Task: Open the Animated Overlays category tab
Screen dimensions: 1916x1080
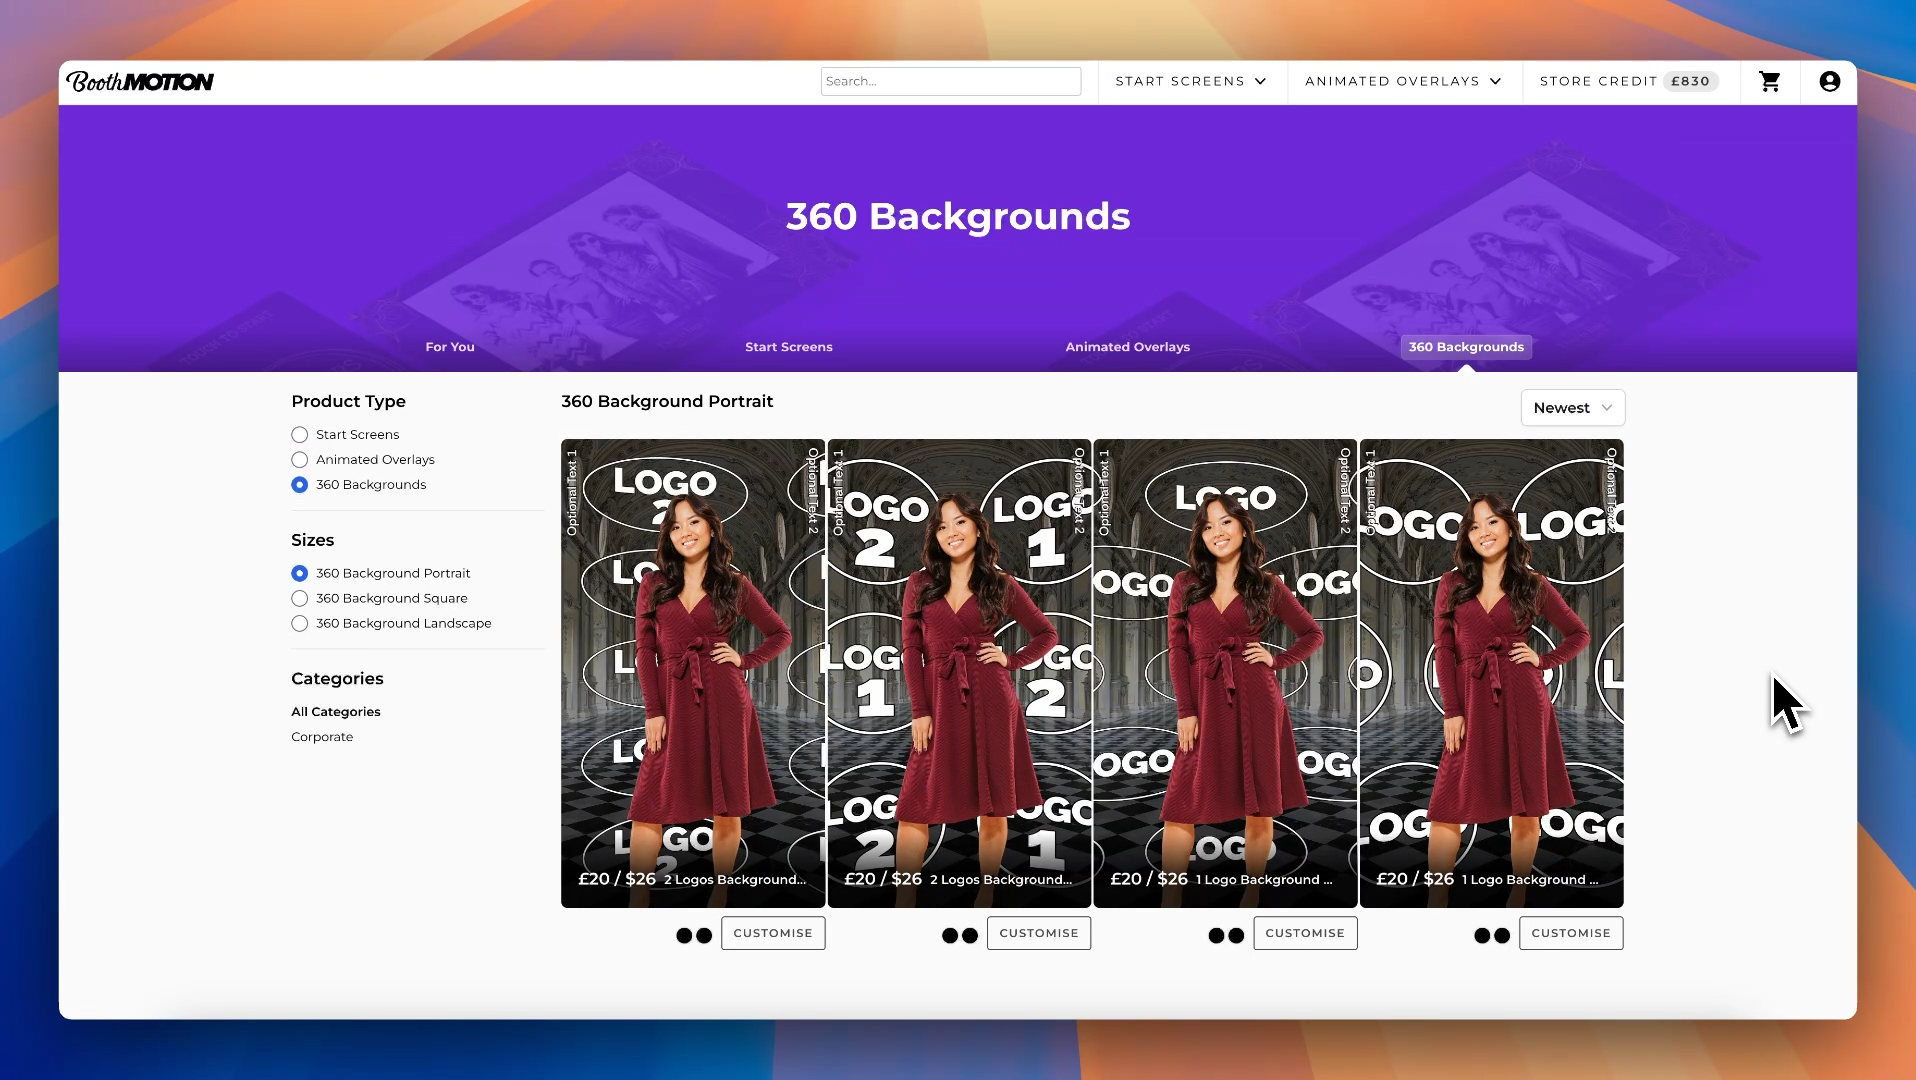Action: click(x=1126, y=347)
